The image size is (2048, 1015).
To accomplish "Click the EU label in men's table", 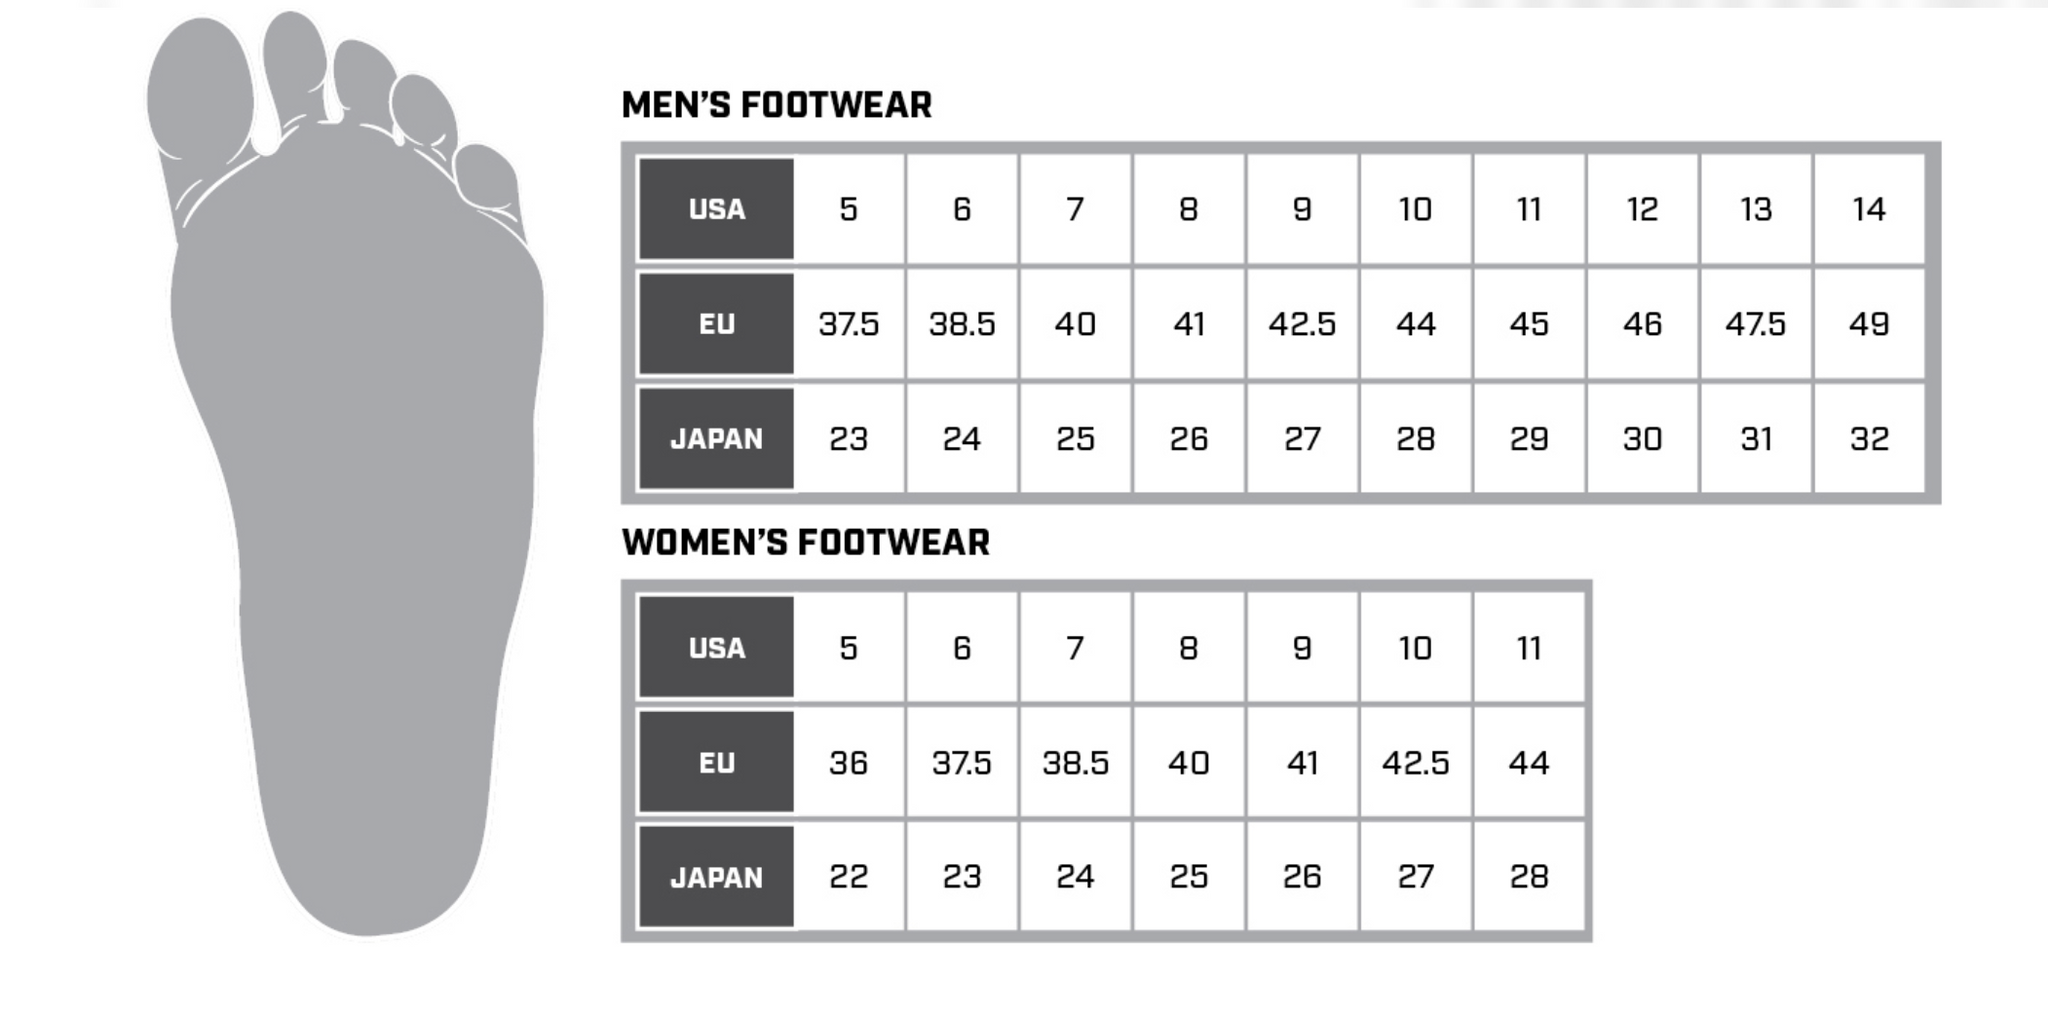I will click(716, 324).
